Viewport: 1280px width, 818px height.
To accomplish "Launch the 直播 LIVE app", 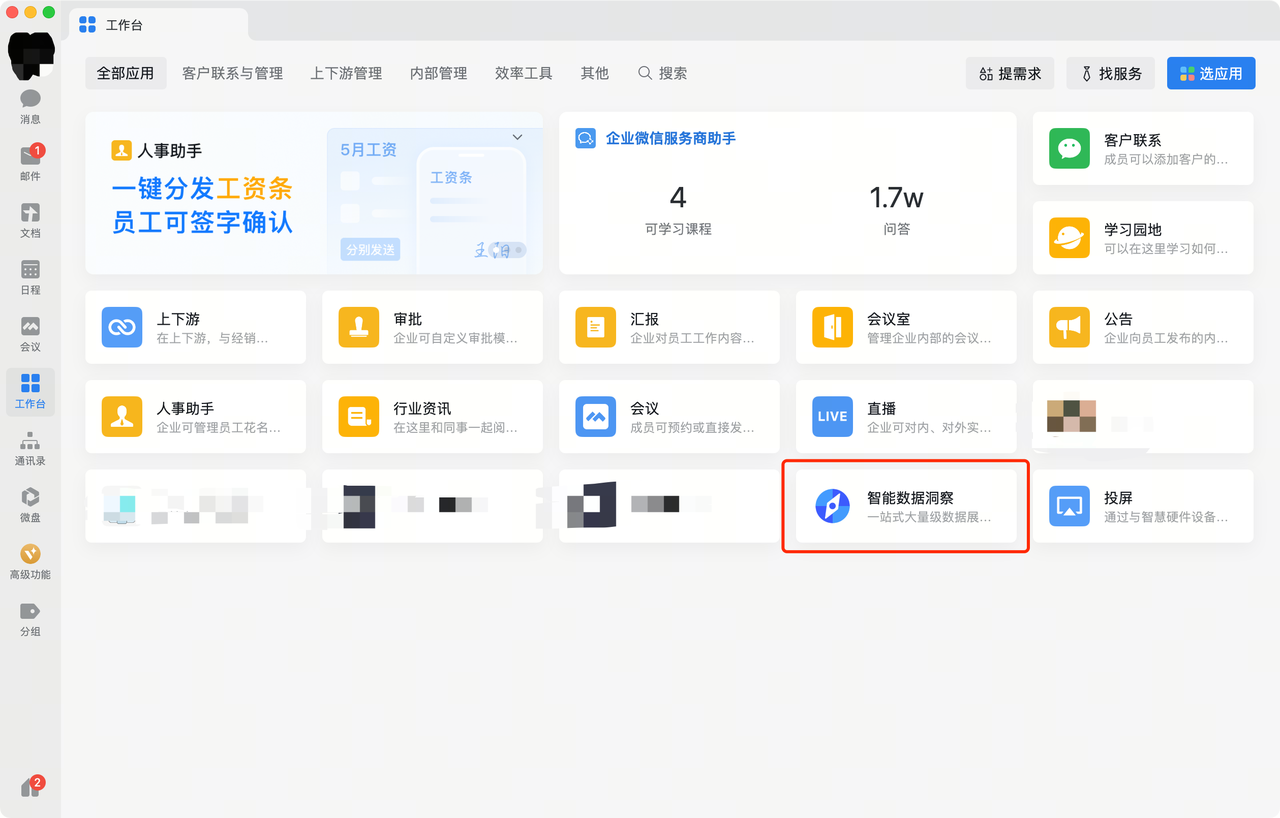I will 906,416.
